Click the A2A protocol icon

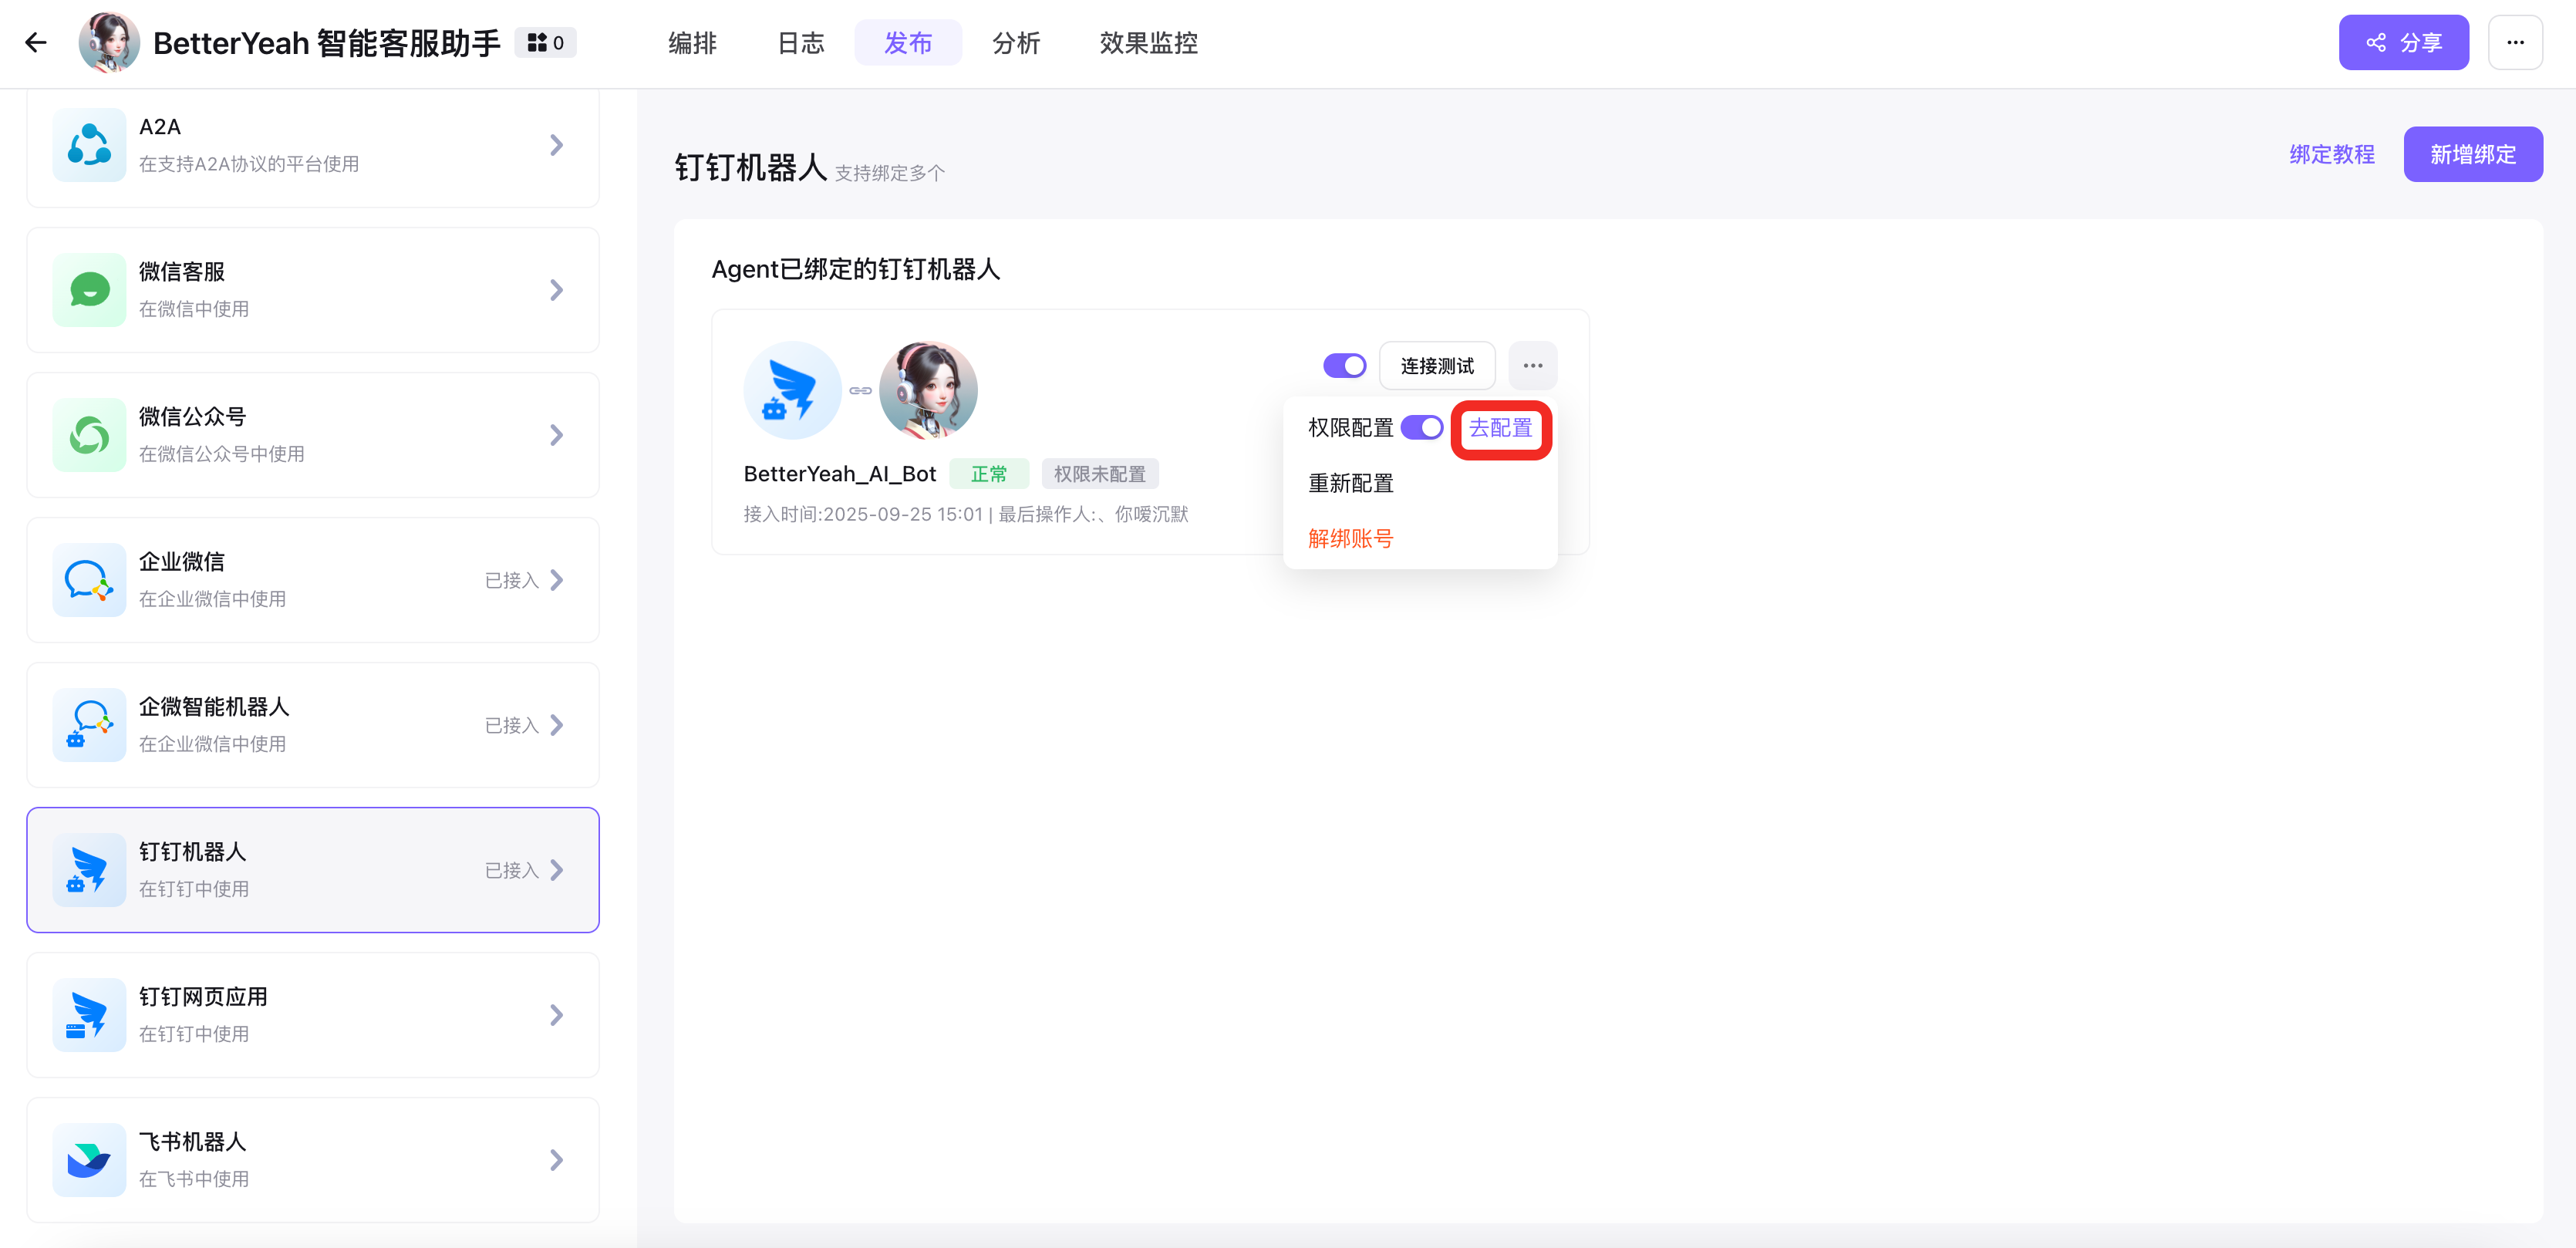89,145
